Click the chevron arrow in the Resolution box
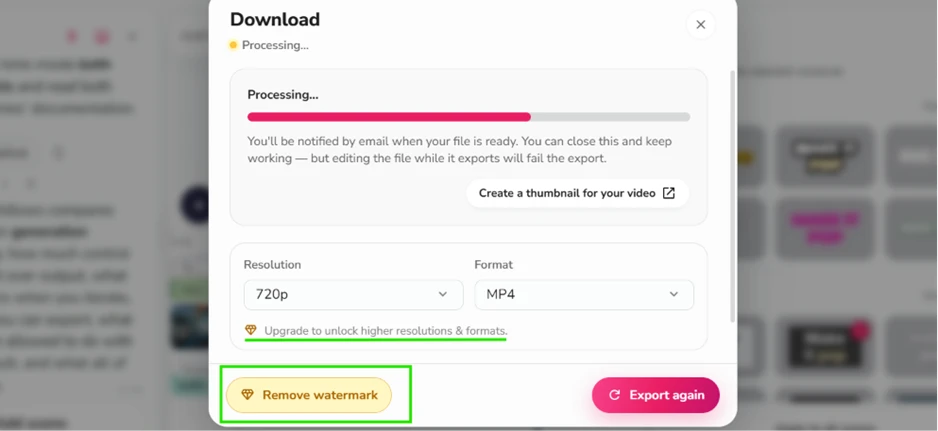 (x=443, y=295)
